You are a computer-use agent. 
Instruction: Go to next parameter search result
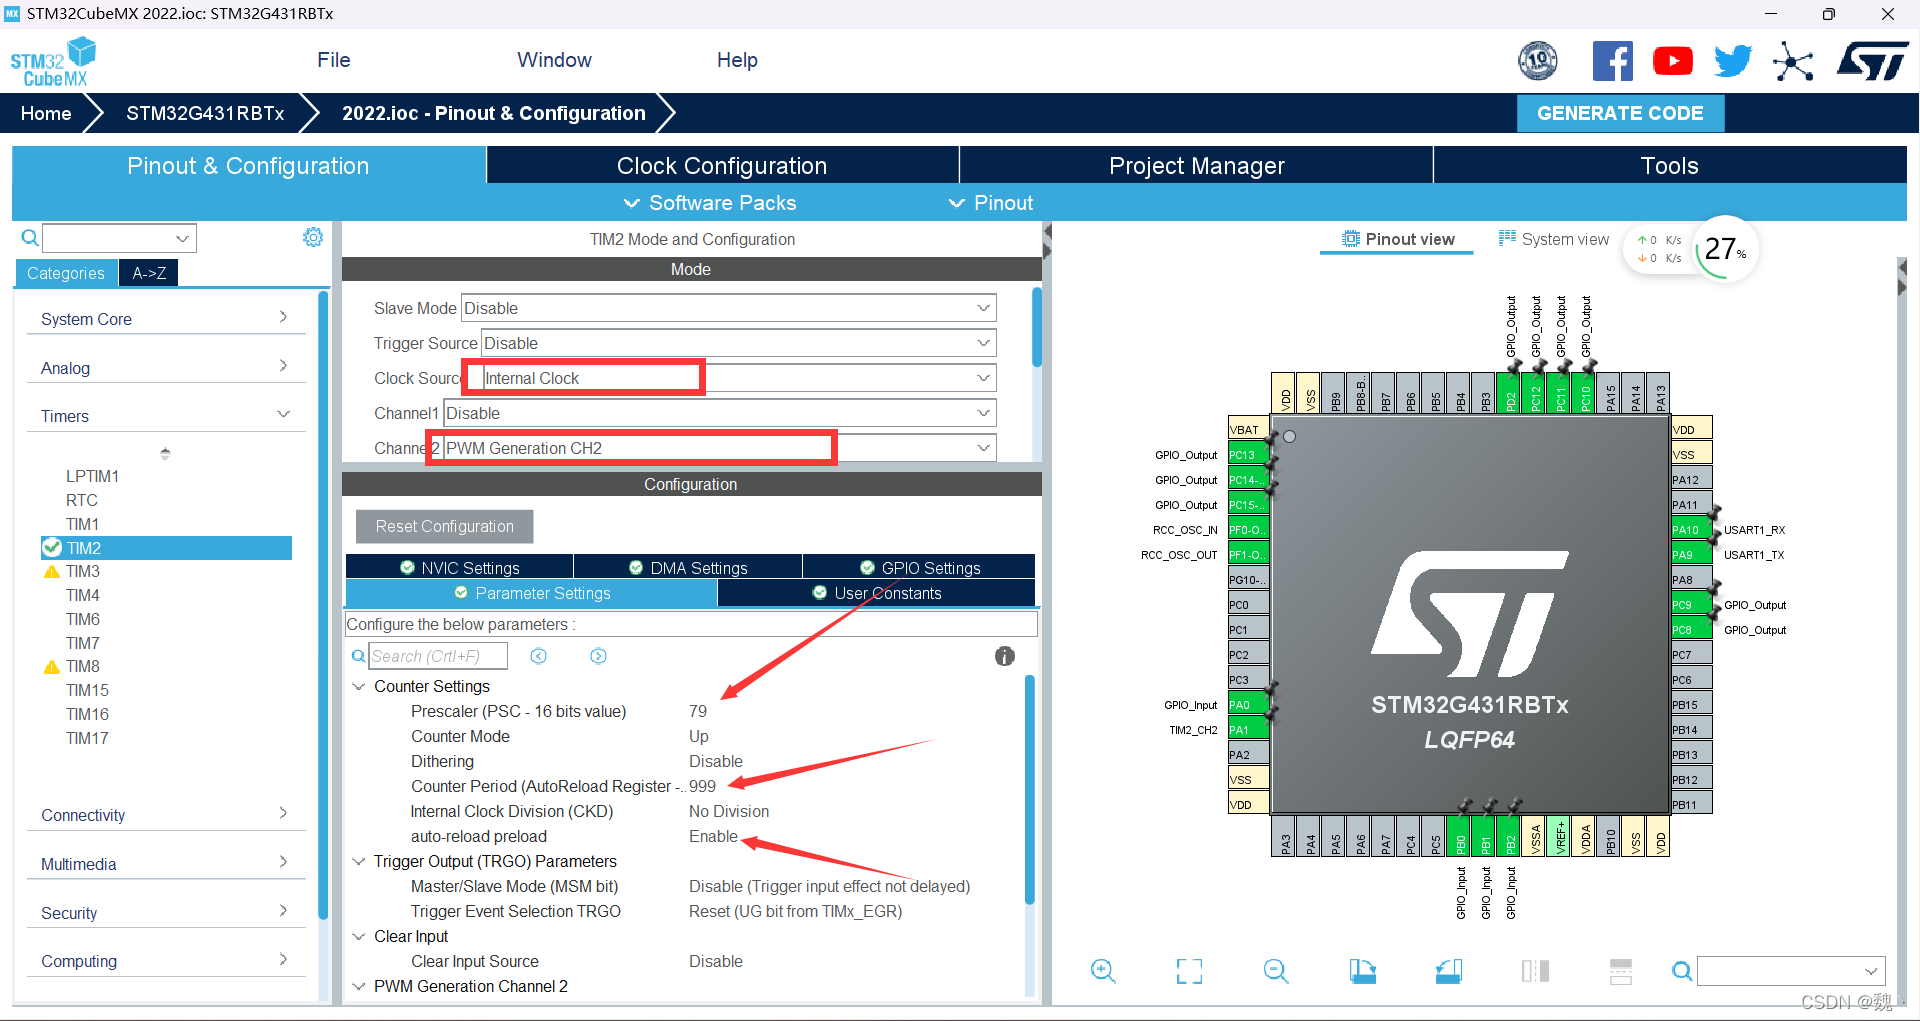598,656
